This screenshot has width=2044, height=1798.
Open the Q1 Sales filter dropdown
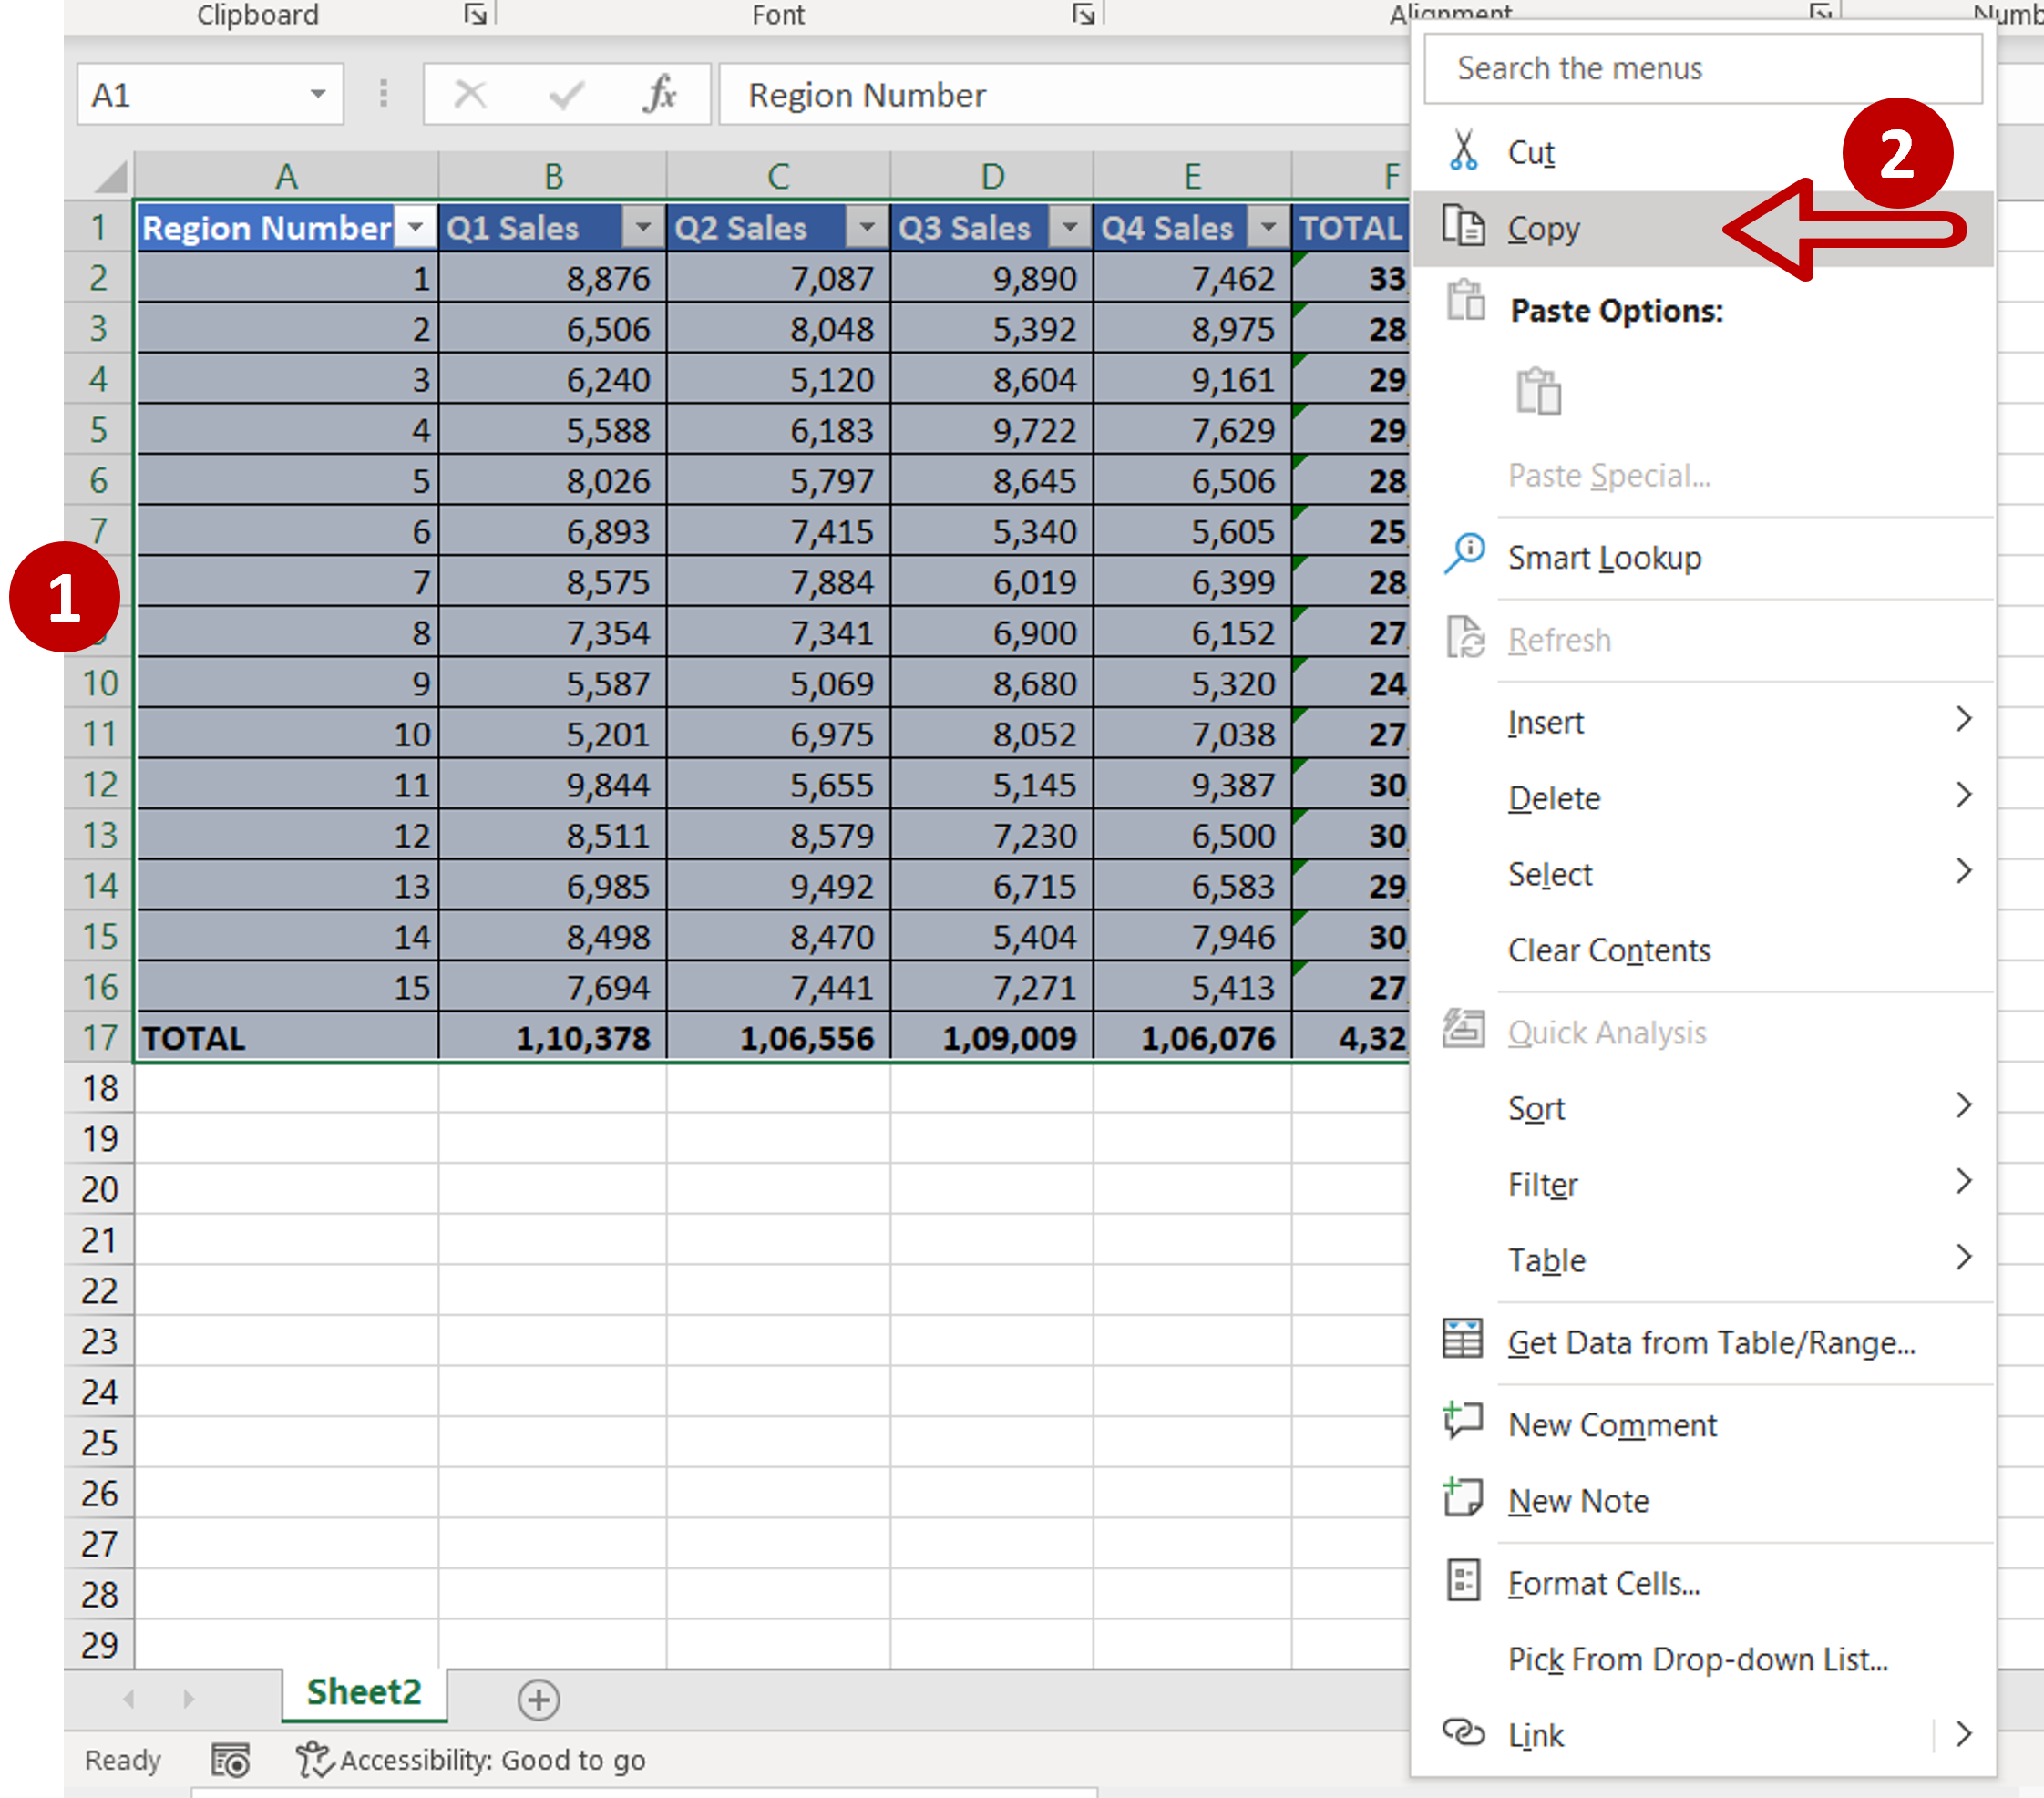[x=643, y=228]
